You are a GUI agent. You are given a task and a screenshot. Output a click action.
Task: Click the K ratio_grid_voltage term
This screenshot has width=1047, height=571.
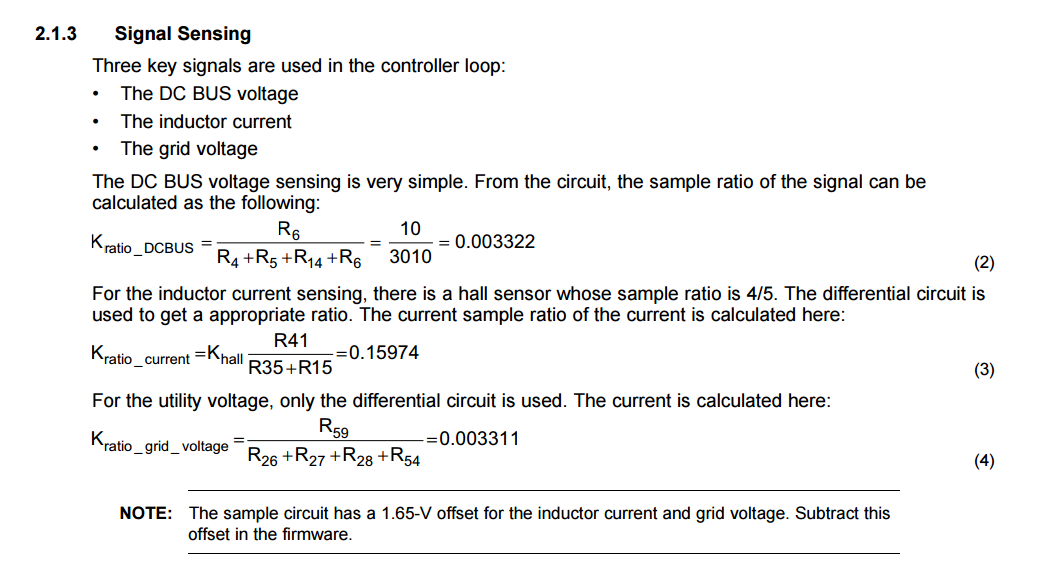(x=159, y=443)
